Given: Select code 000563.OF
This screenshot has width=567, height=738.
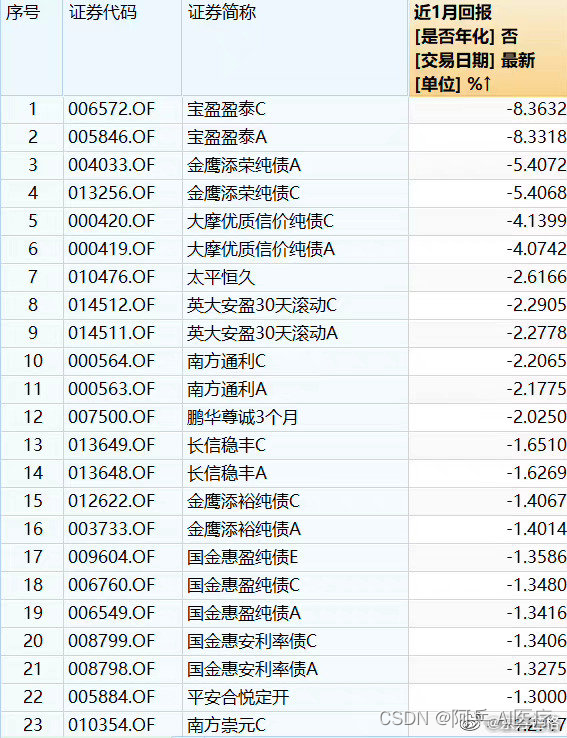Looking at the screenshot, I should point(112,389).
